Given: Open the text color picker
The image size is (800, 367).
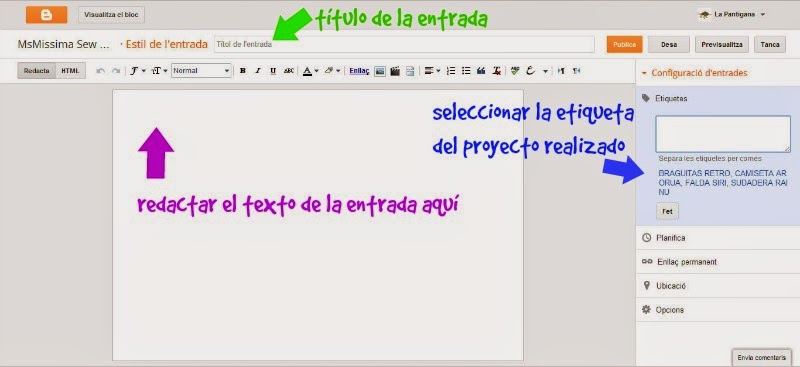Looking at the screenshot, I should [310, 71].
